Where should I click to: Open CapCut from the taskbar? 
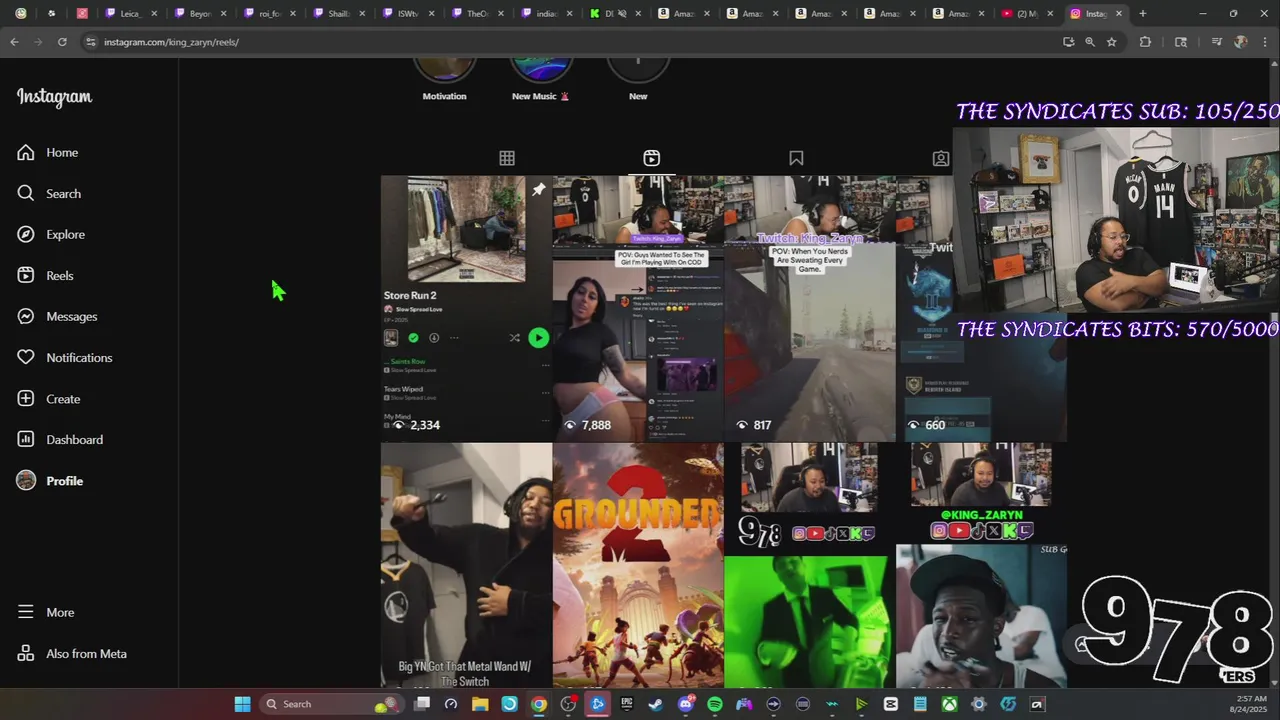point(891,704)
